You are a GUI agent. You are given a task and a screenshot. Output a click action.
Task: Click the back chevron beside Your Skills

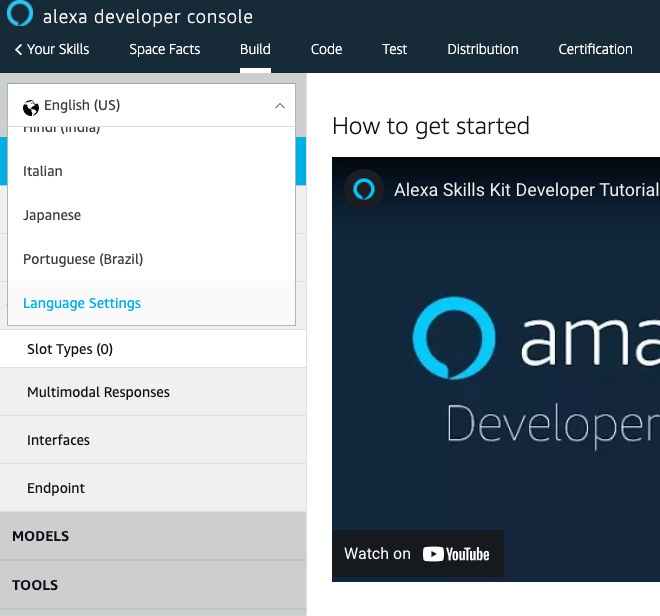coord(18,50)
